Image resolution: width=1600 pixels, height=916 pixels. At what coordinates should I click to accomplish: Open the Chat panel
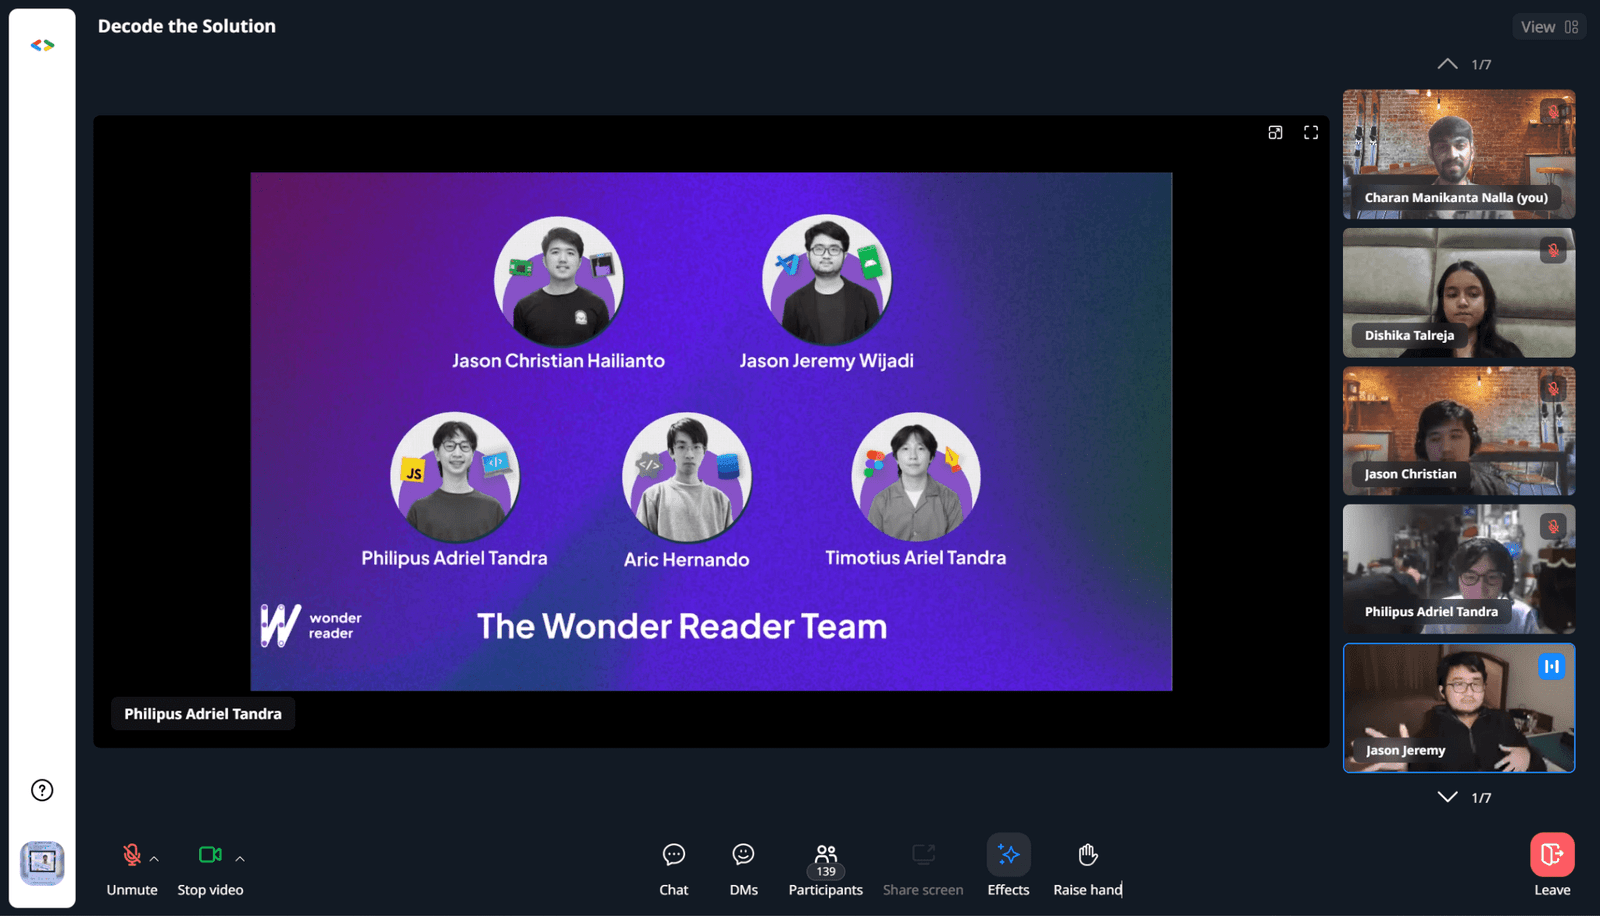coord(674,868)
